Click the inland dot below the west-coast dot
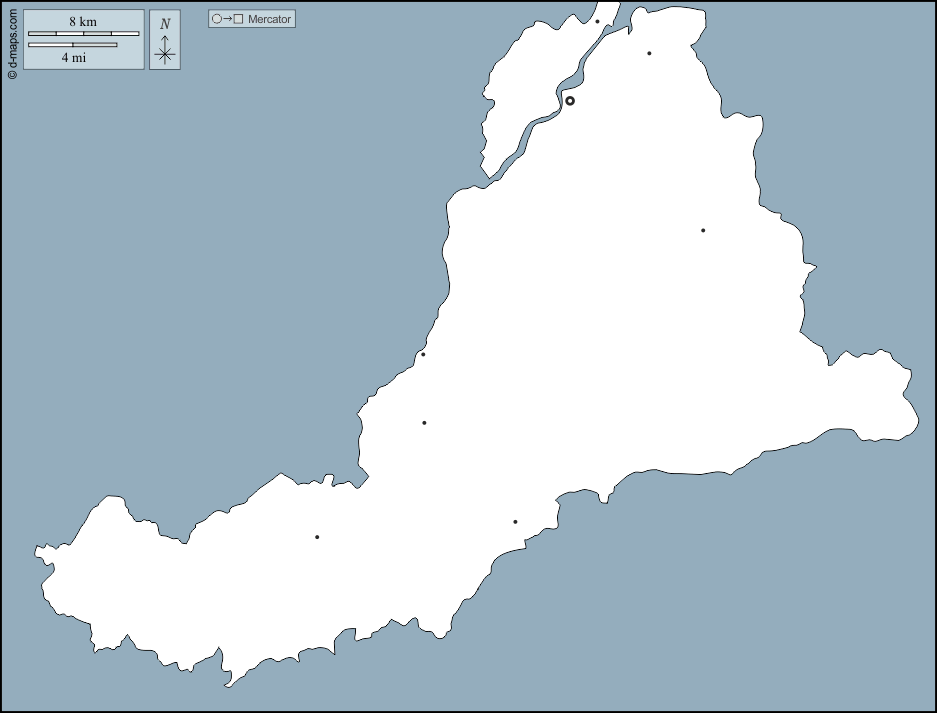 pyautogui.click(x=424, y=423)
